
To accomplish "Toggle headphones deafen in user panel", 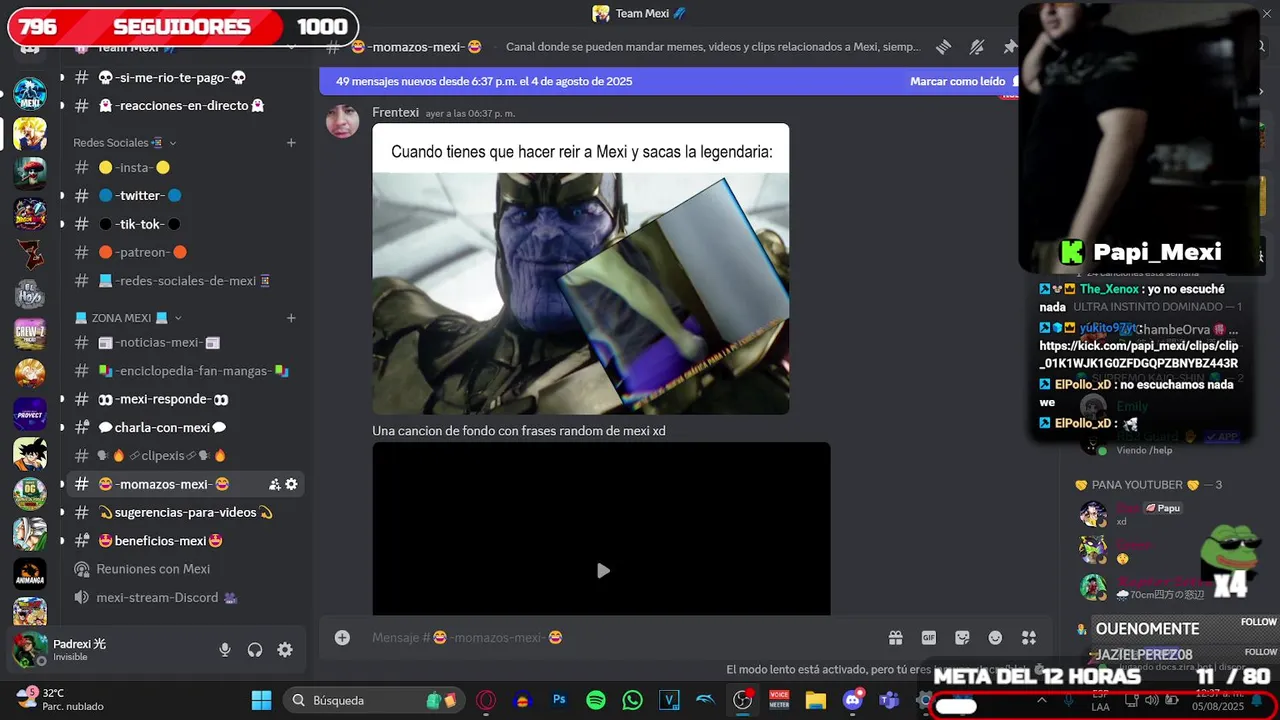I will pos(255,650).
